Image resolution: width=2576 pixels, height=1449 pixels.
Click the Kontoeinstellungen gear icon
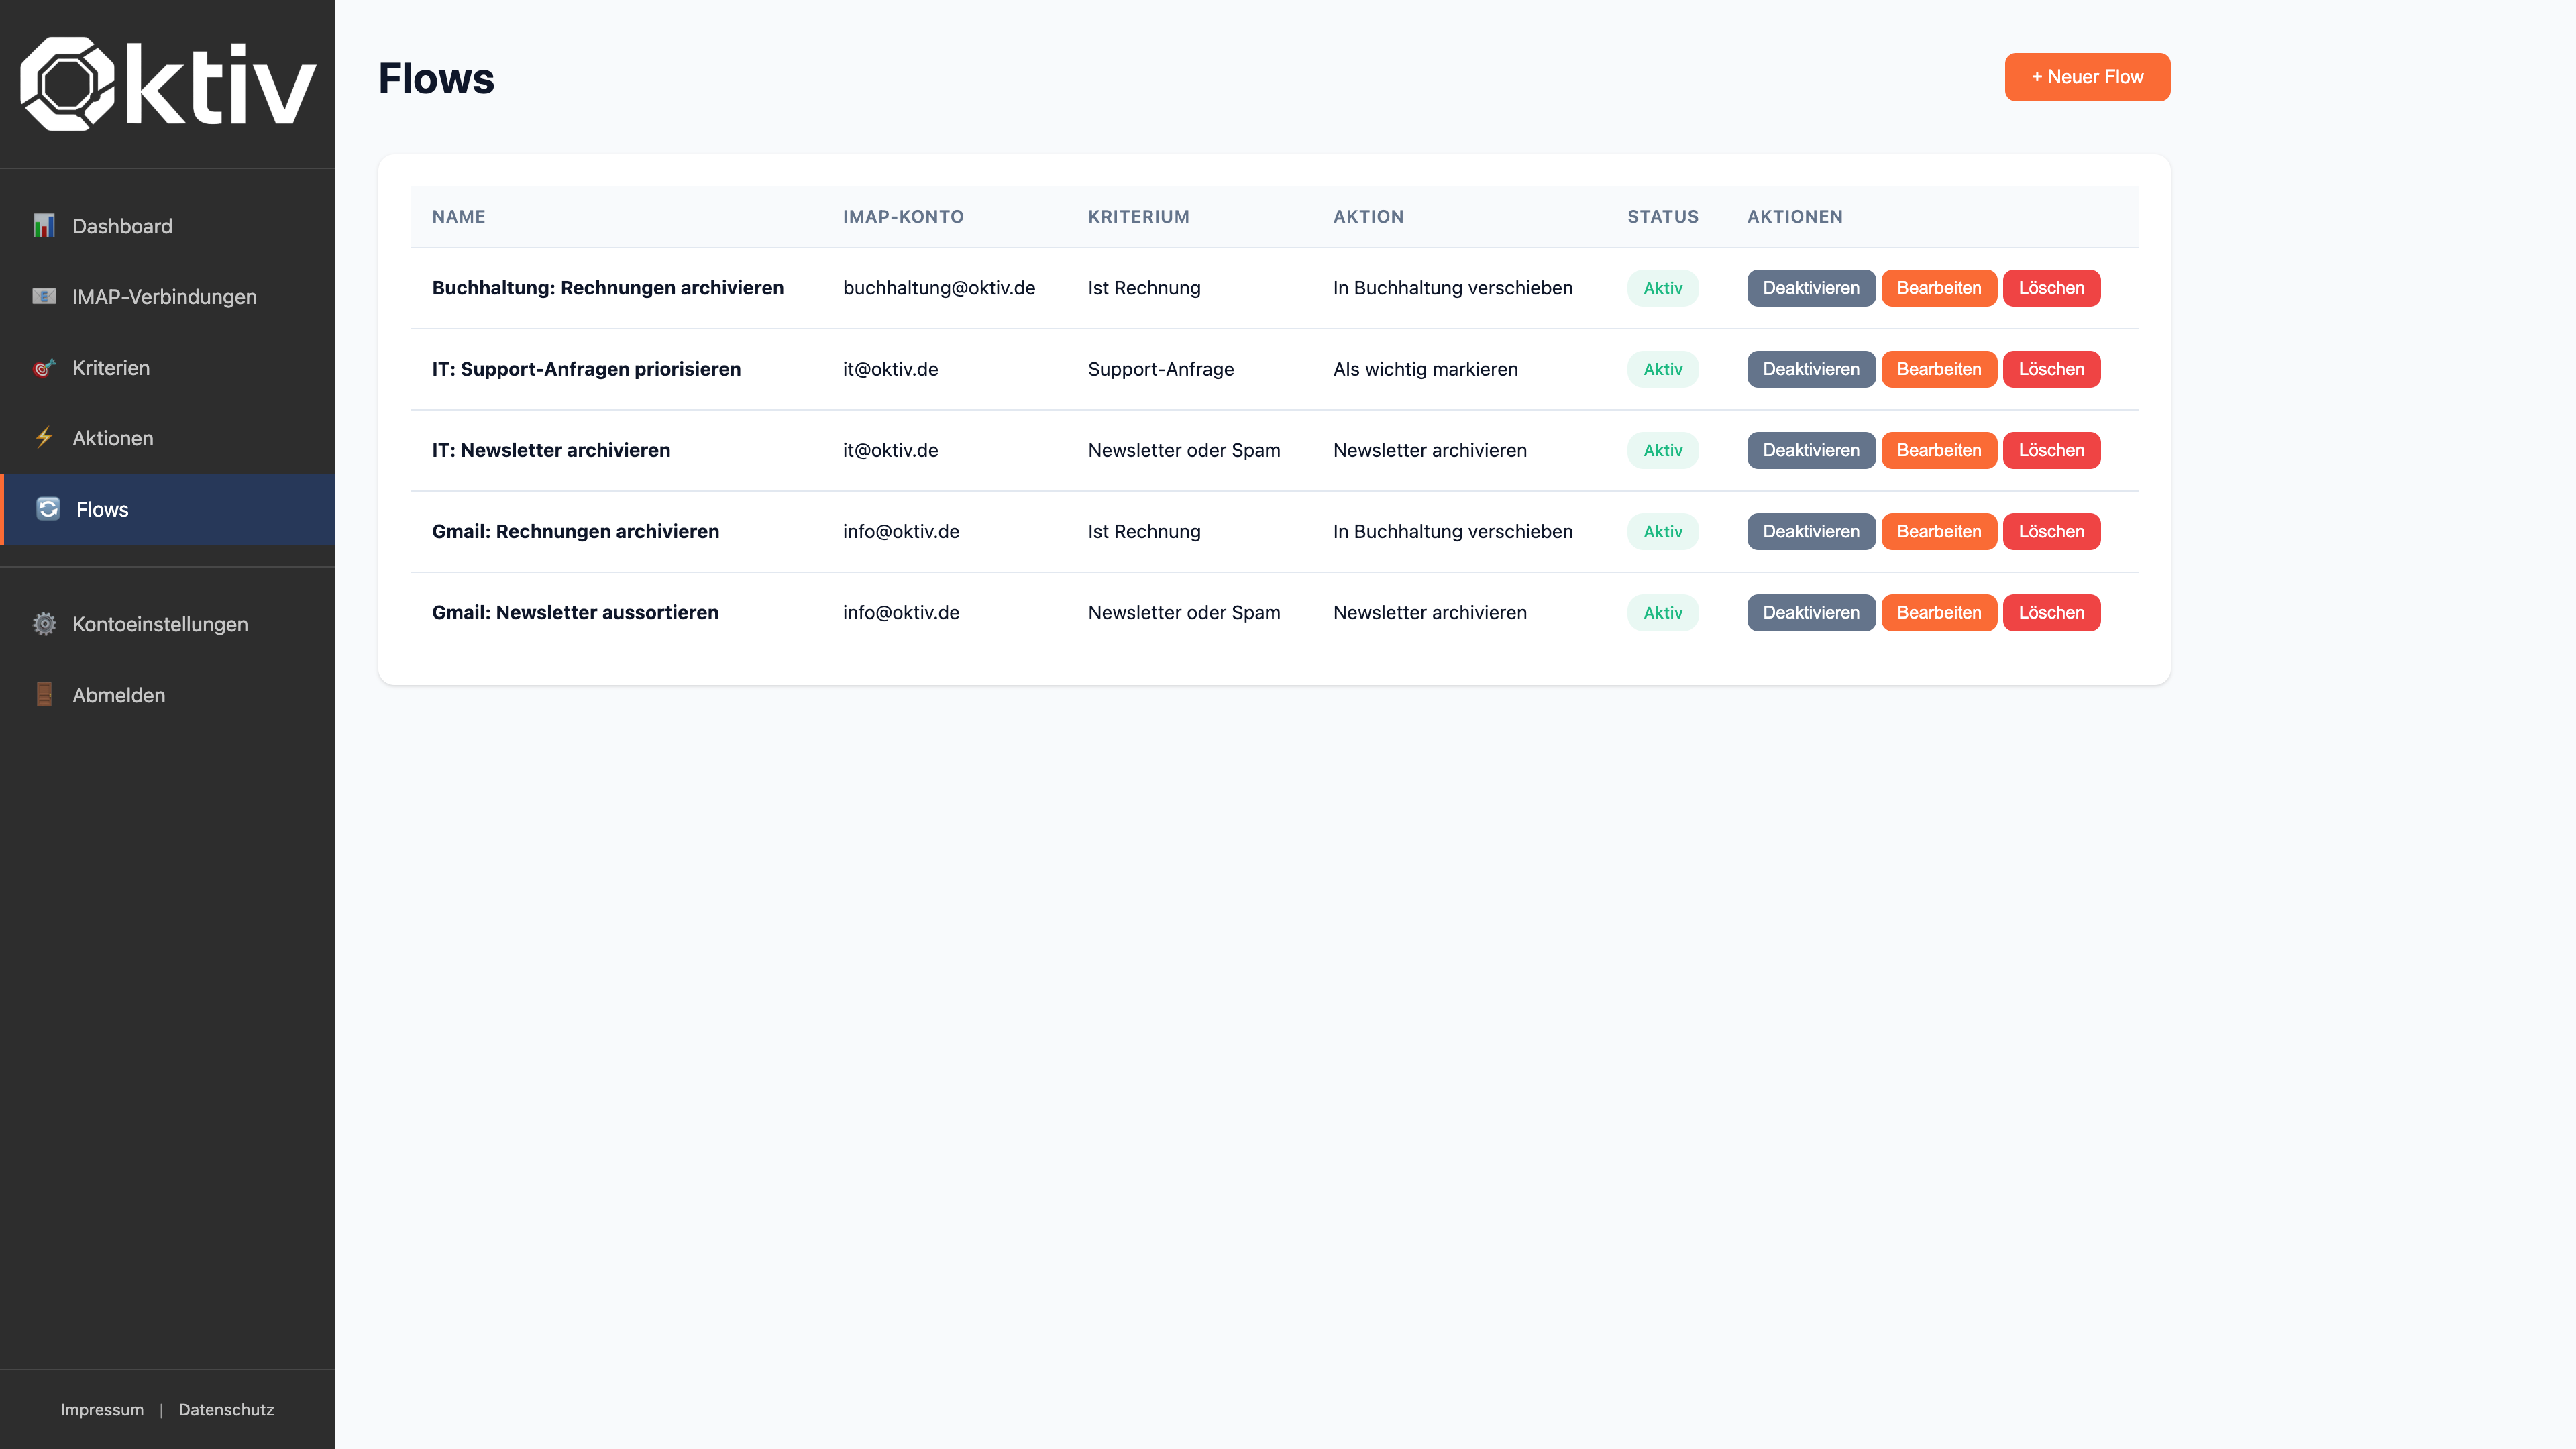[44, 624]
